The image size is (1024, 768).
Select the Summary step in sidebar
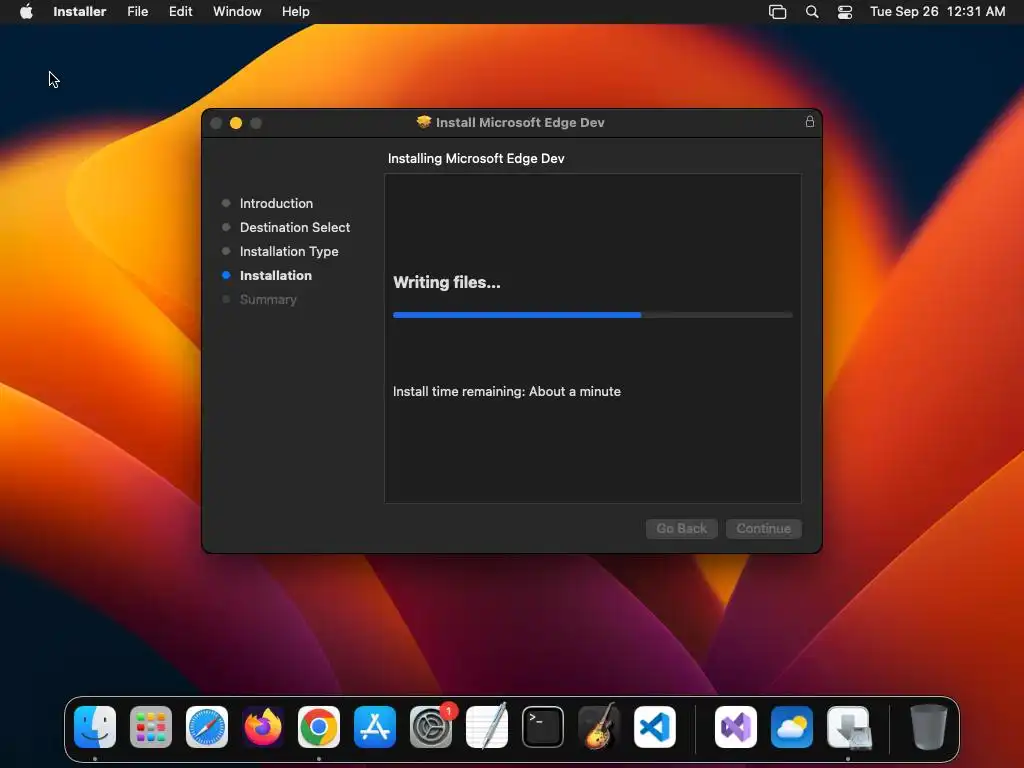(268, 300)
